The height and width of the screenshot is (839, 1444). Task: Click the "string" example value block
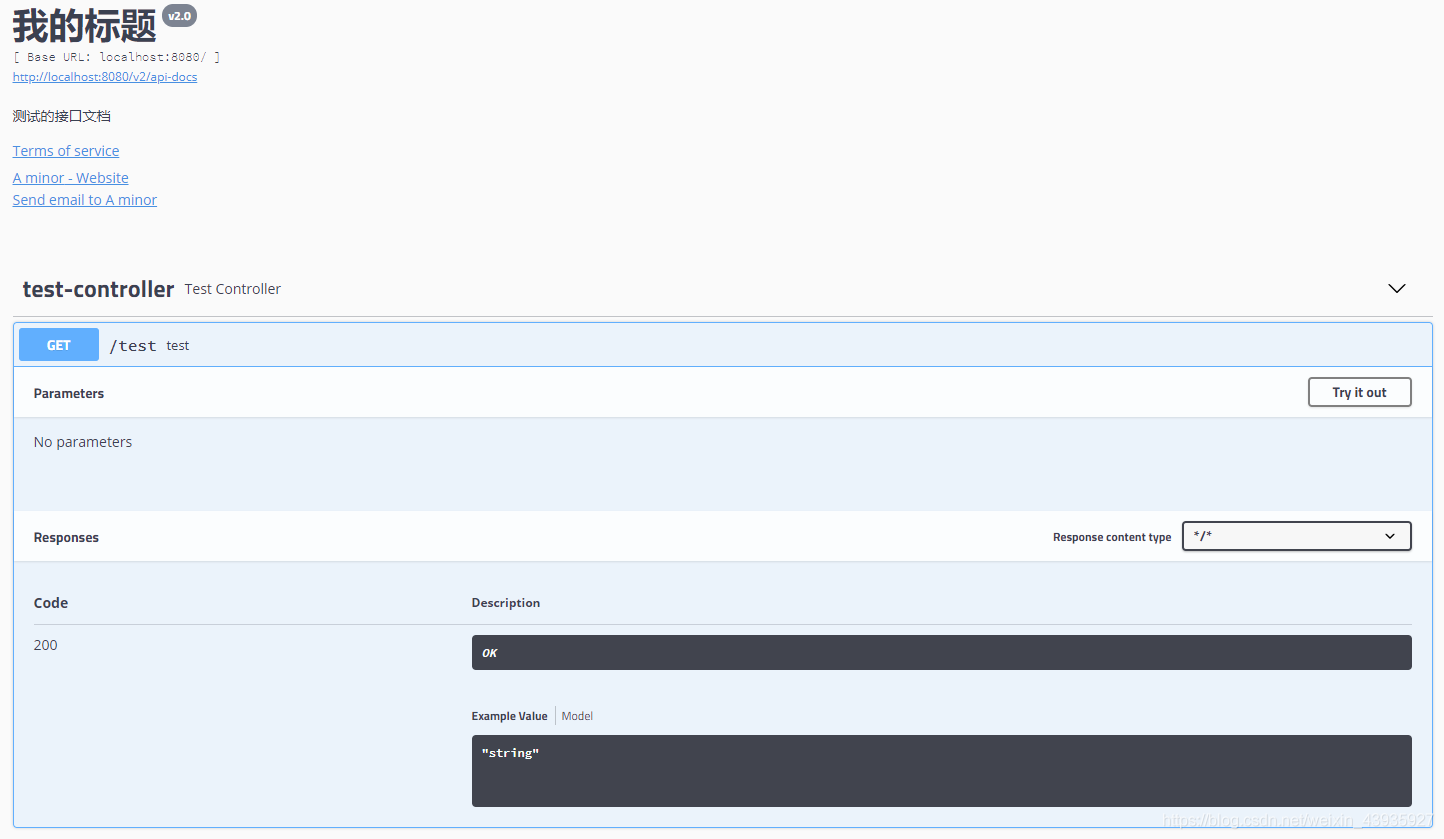click(941, 770)
